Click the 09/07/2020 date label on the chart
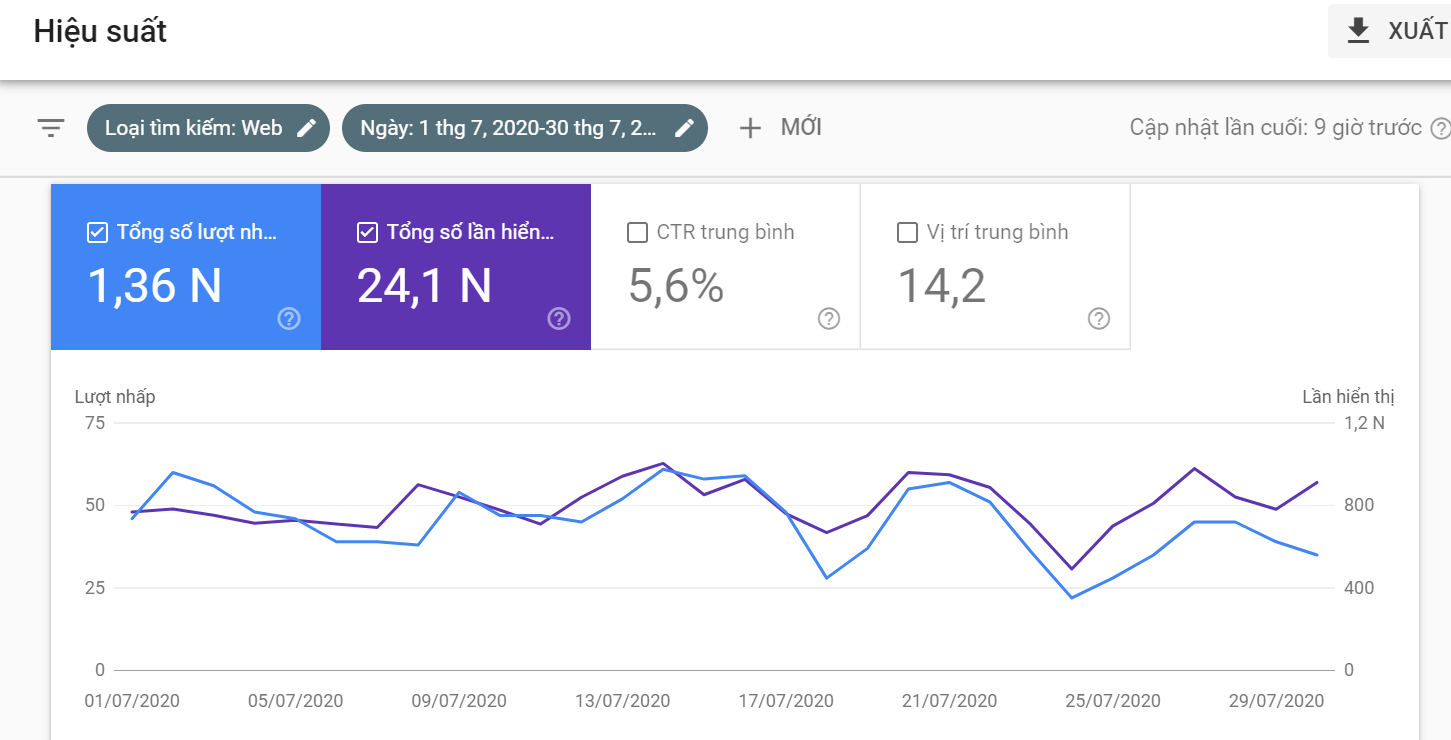 [459, 701]
